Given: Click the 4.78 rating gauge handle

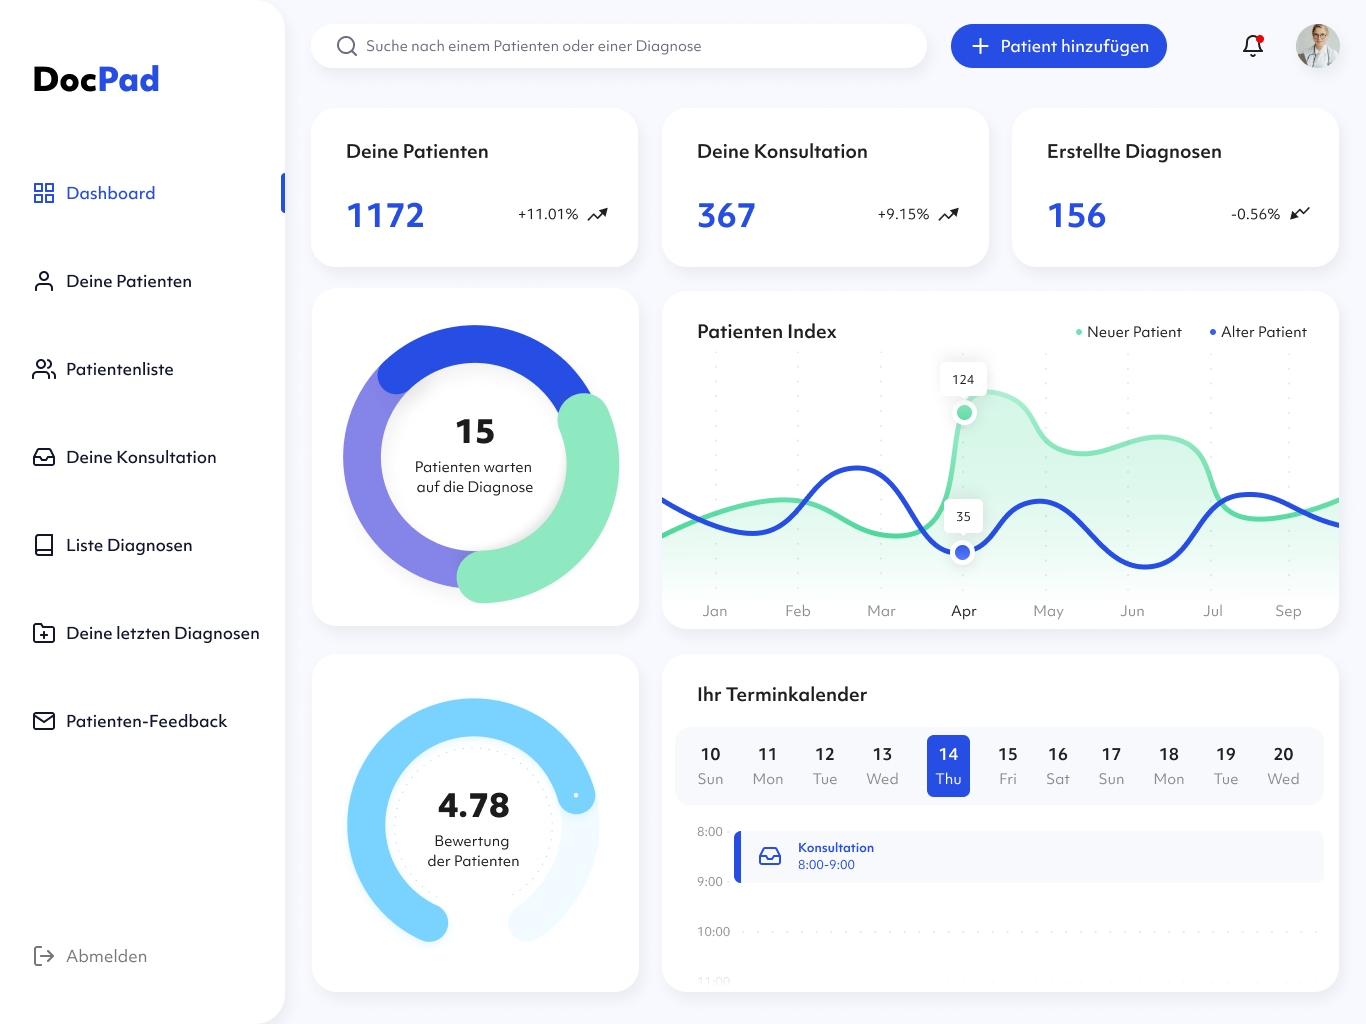Looking at the screenshot, I should 576,795.
